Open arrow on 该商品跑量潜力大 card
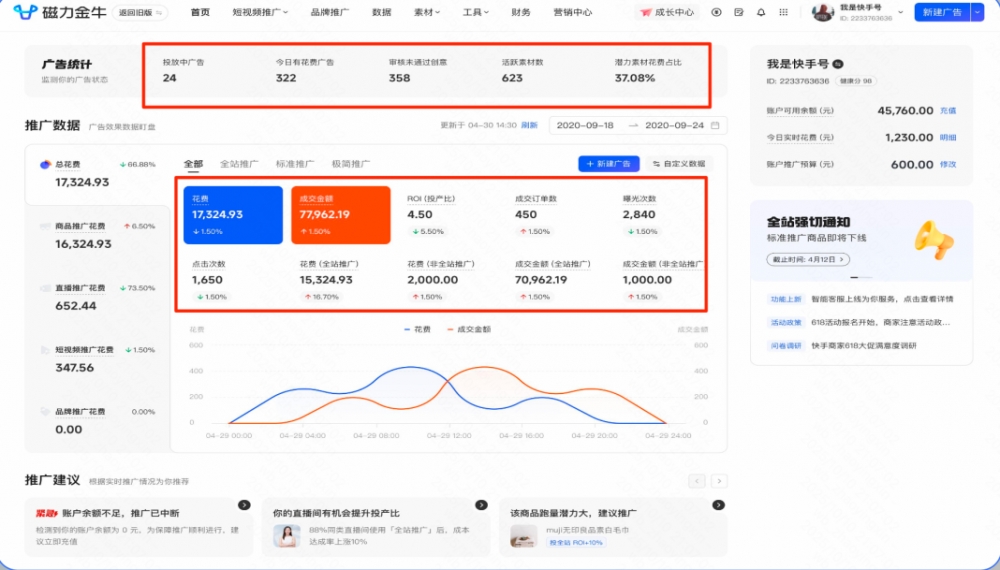This screenshot has width=1000, height=570. pos(719,505)
